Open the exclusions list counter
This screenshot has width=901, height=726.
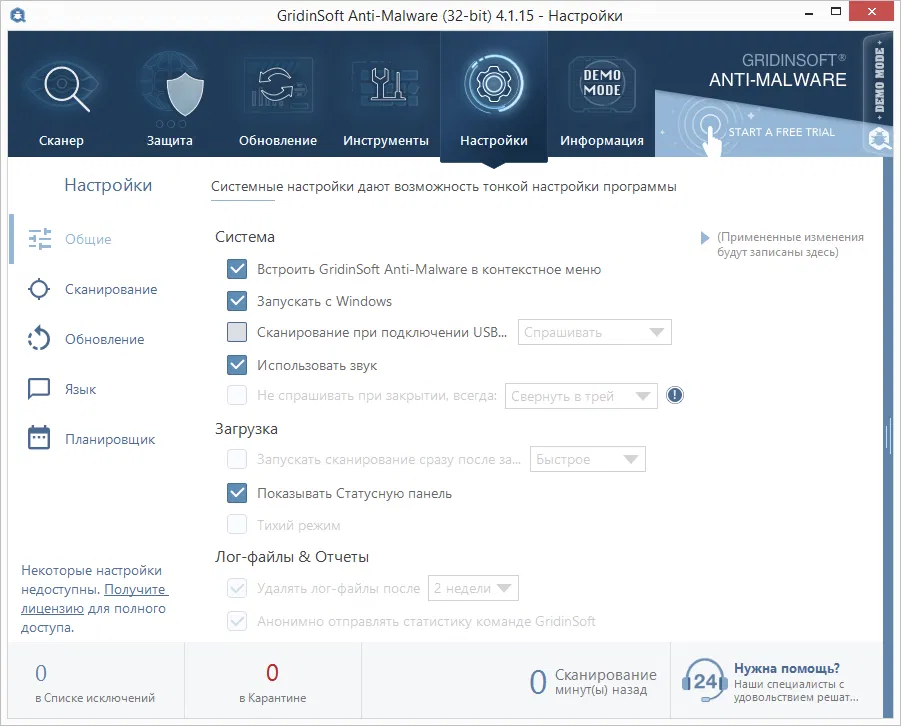tap(95, 682)
